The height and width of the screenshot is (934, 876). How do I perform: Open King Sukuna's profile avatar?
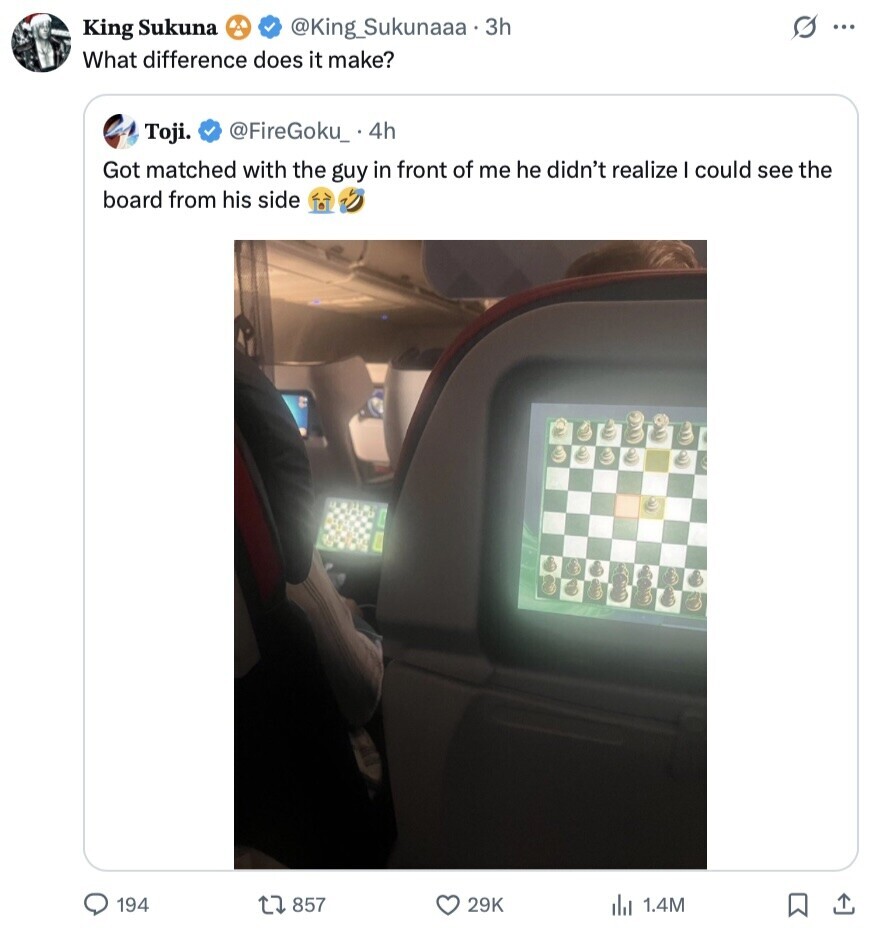coord(41,43)
